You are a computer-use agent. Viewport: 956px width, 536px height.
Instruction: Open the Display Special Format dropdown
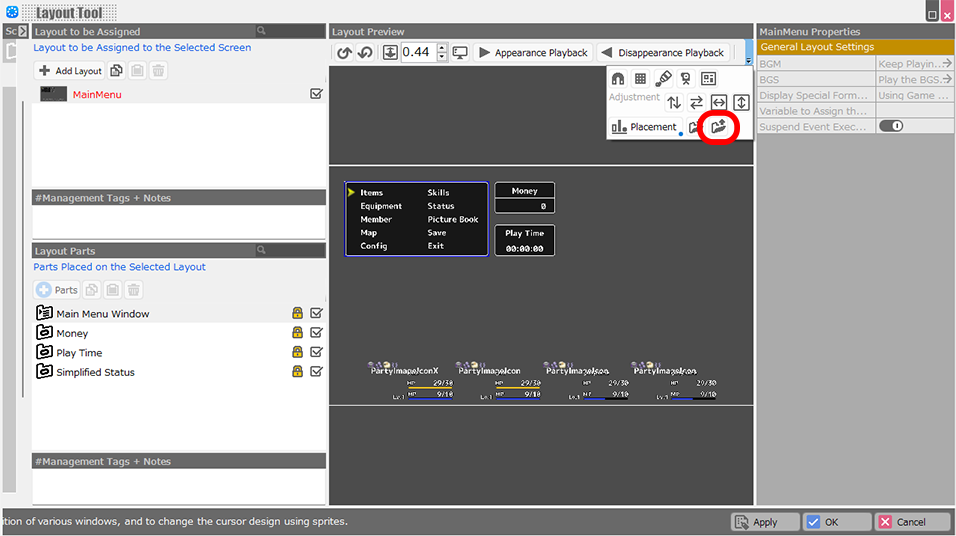(914, 95)
